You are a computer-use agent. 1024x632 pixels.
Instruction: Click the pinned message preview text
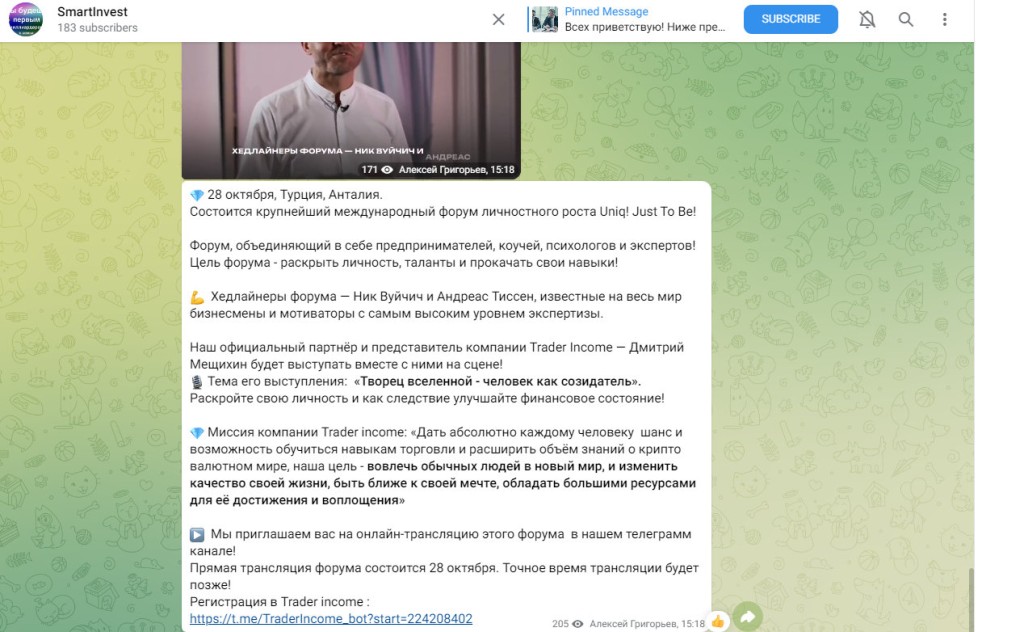click(645, 27)
